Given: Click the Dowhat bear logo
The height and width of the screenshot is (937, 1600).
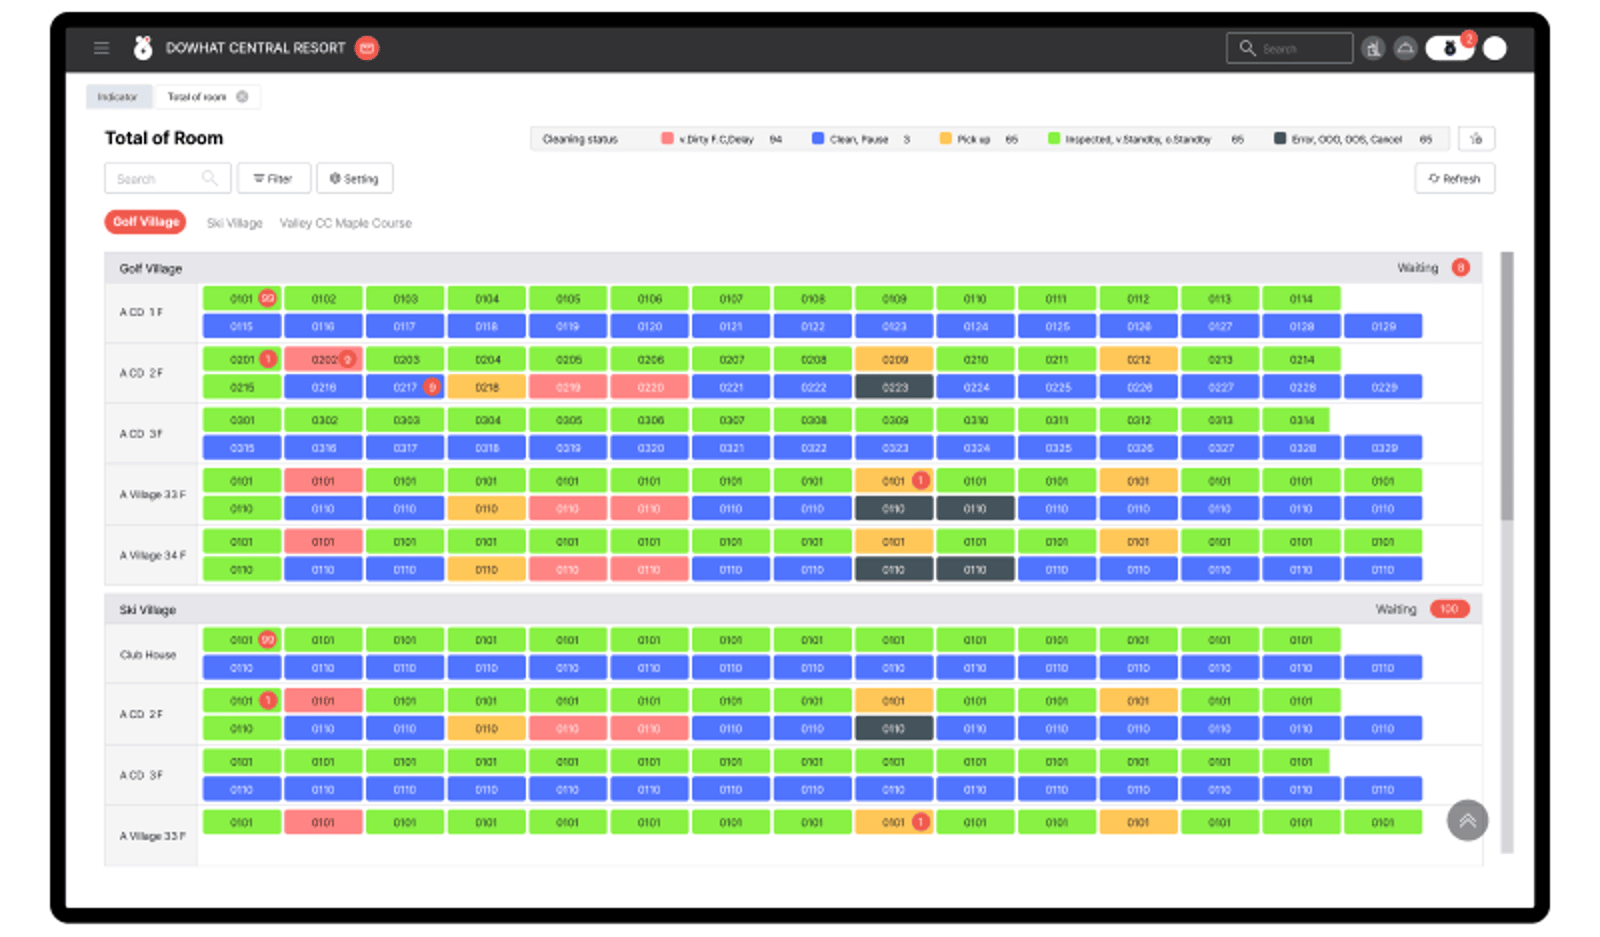Looking at the screenshot, I should click(x=143, y=47).
